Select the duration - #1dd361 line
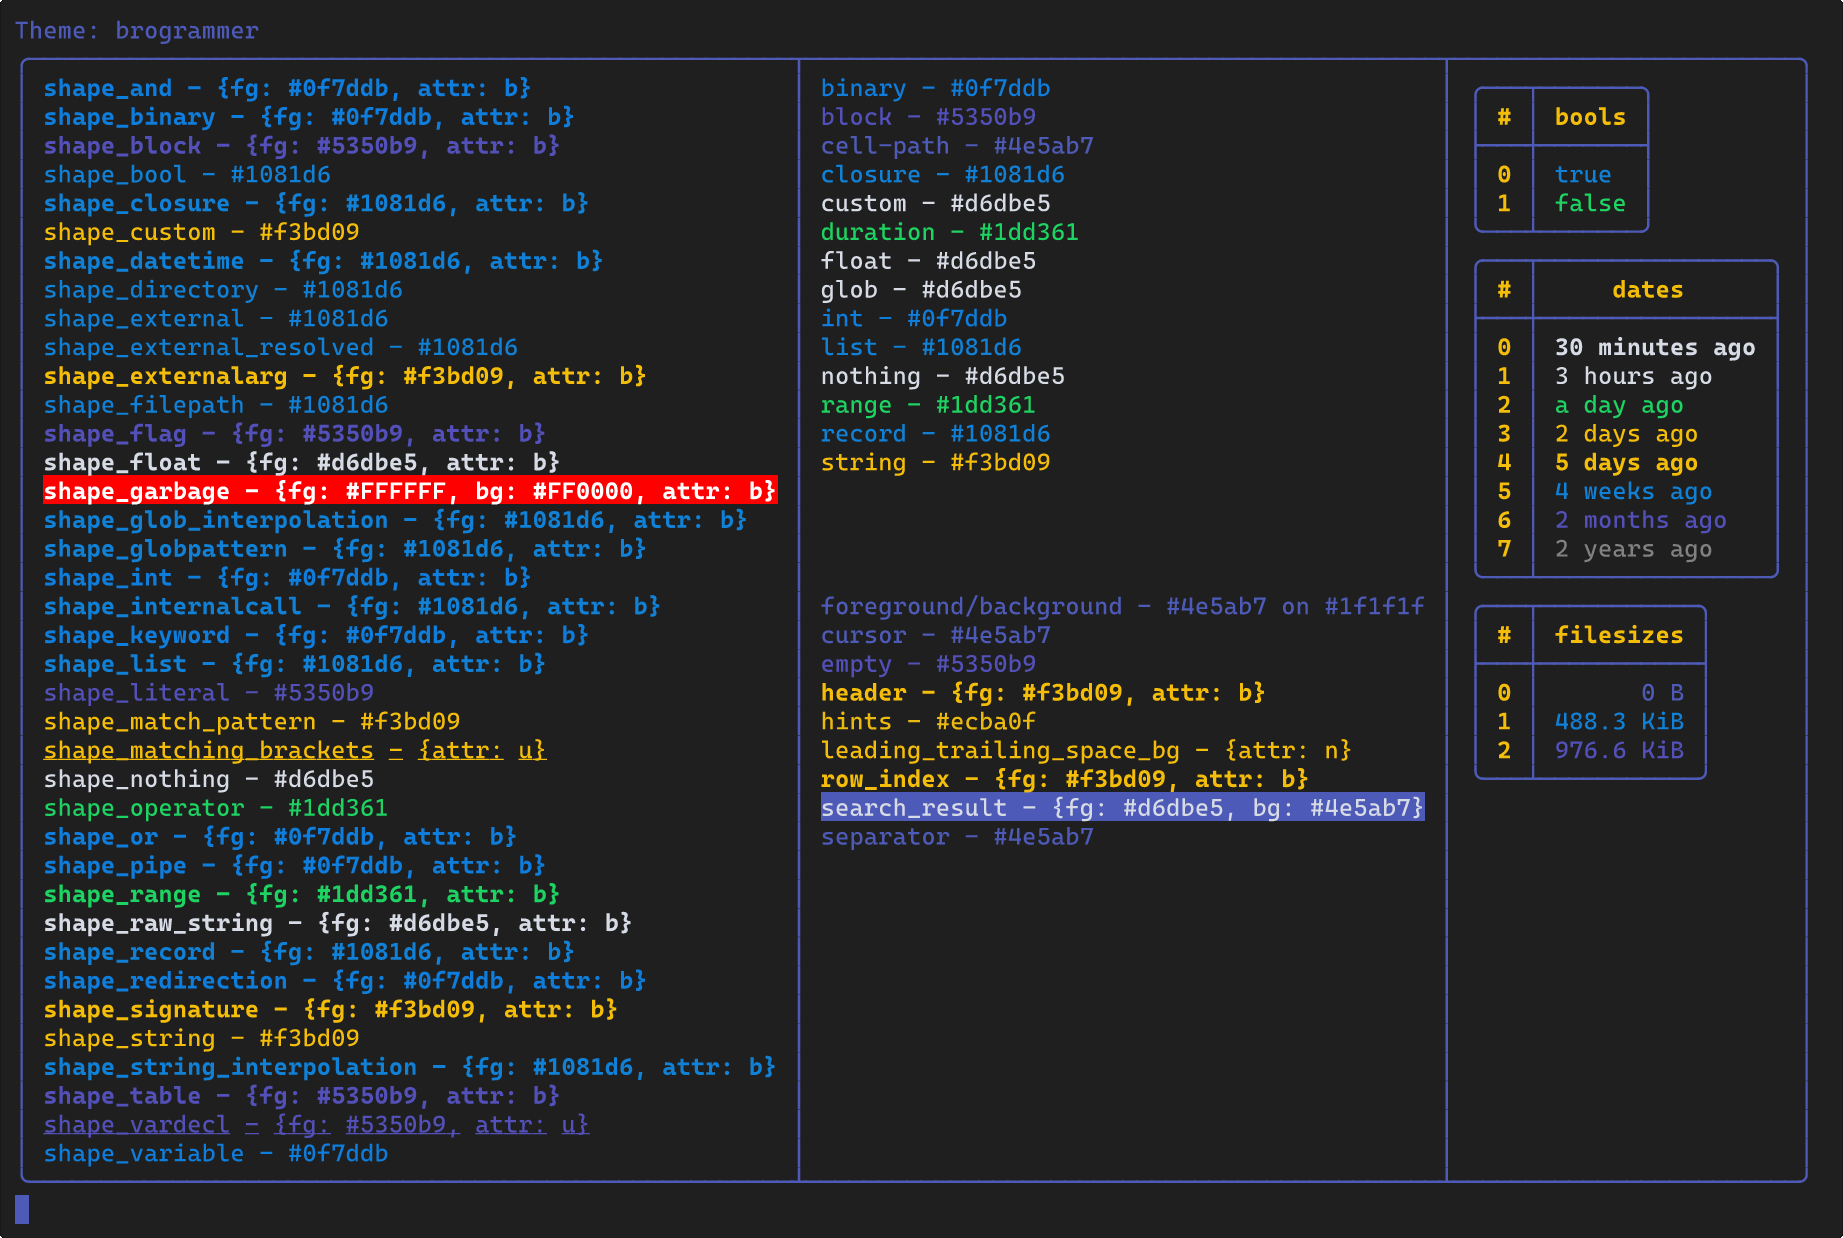Image resolution: width=1843 pixels, height=1238 pixels. (950, 232)
